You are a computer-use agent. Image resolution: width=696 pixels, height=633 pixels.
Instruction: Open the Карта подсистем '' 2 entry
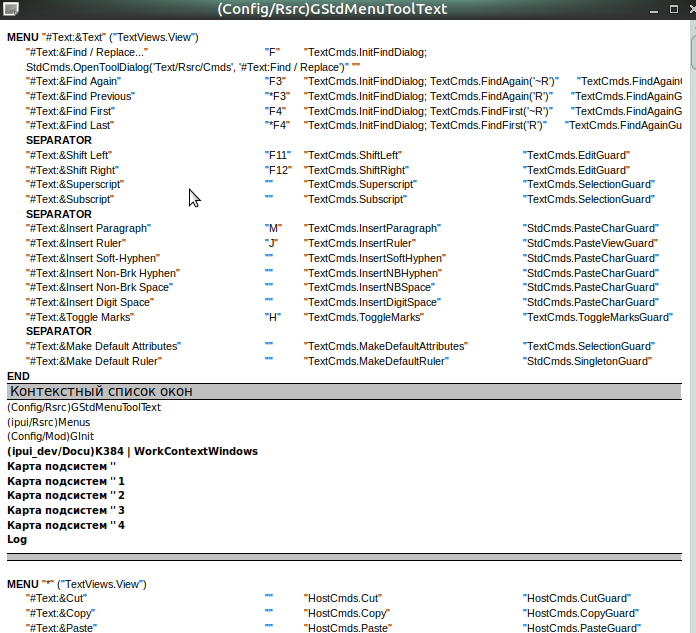tap(66, 495)
